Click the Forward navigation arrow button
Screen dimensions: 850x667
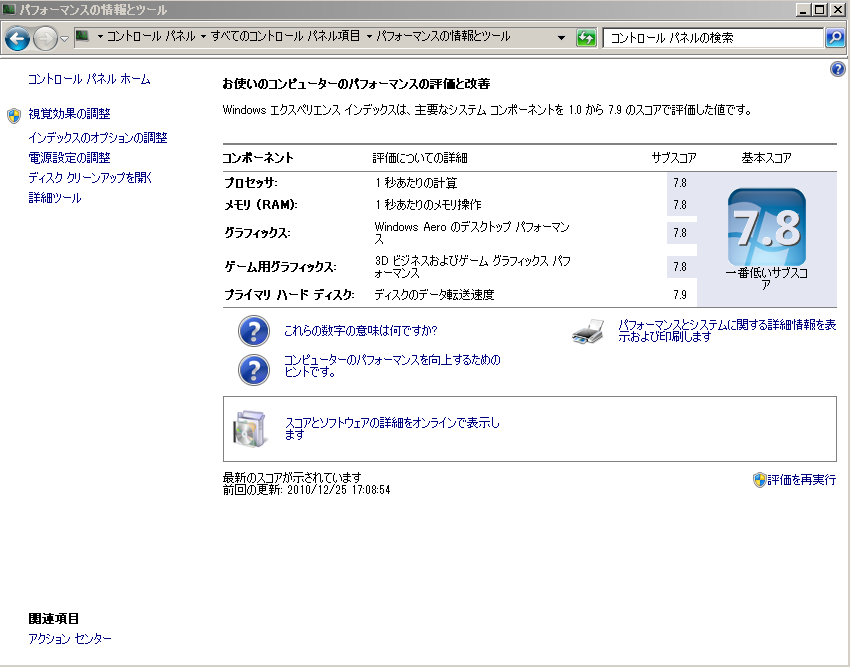point(45,39)
